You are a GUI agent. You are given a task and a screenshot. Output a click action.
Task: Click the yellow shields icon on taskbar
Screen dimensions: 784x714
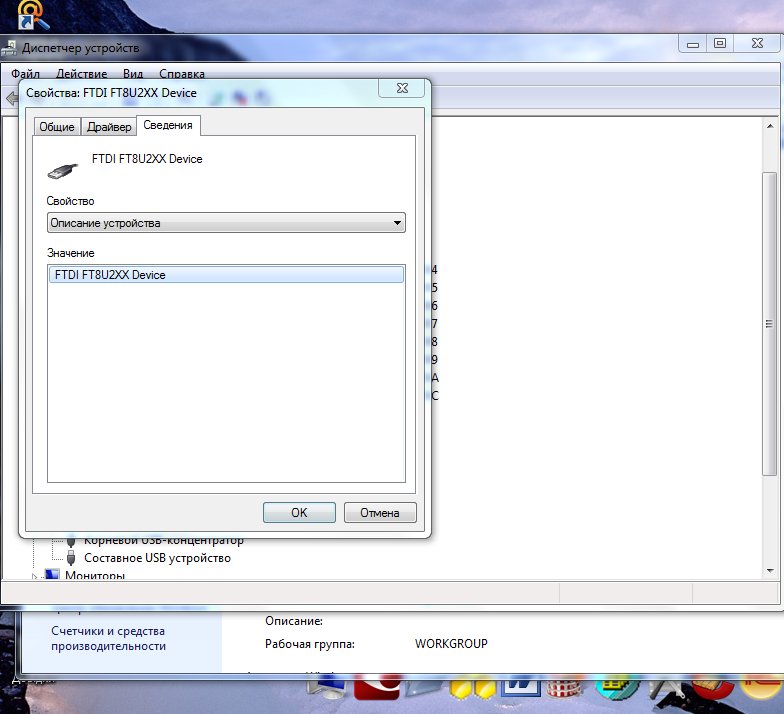tap(472, 688)
